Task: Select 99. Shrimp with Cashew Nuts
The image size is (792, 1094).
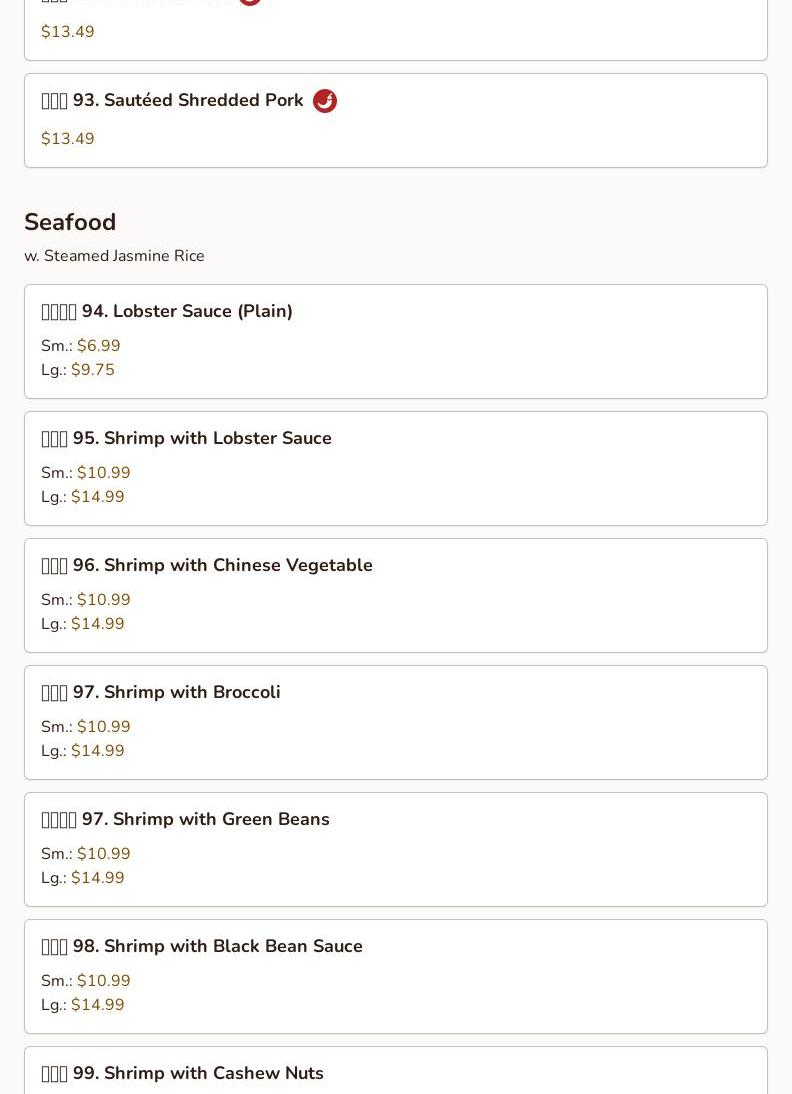Action: pyautogui.click(x=213, y=1074)
